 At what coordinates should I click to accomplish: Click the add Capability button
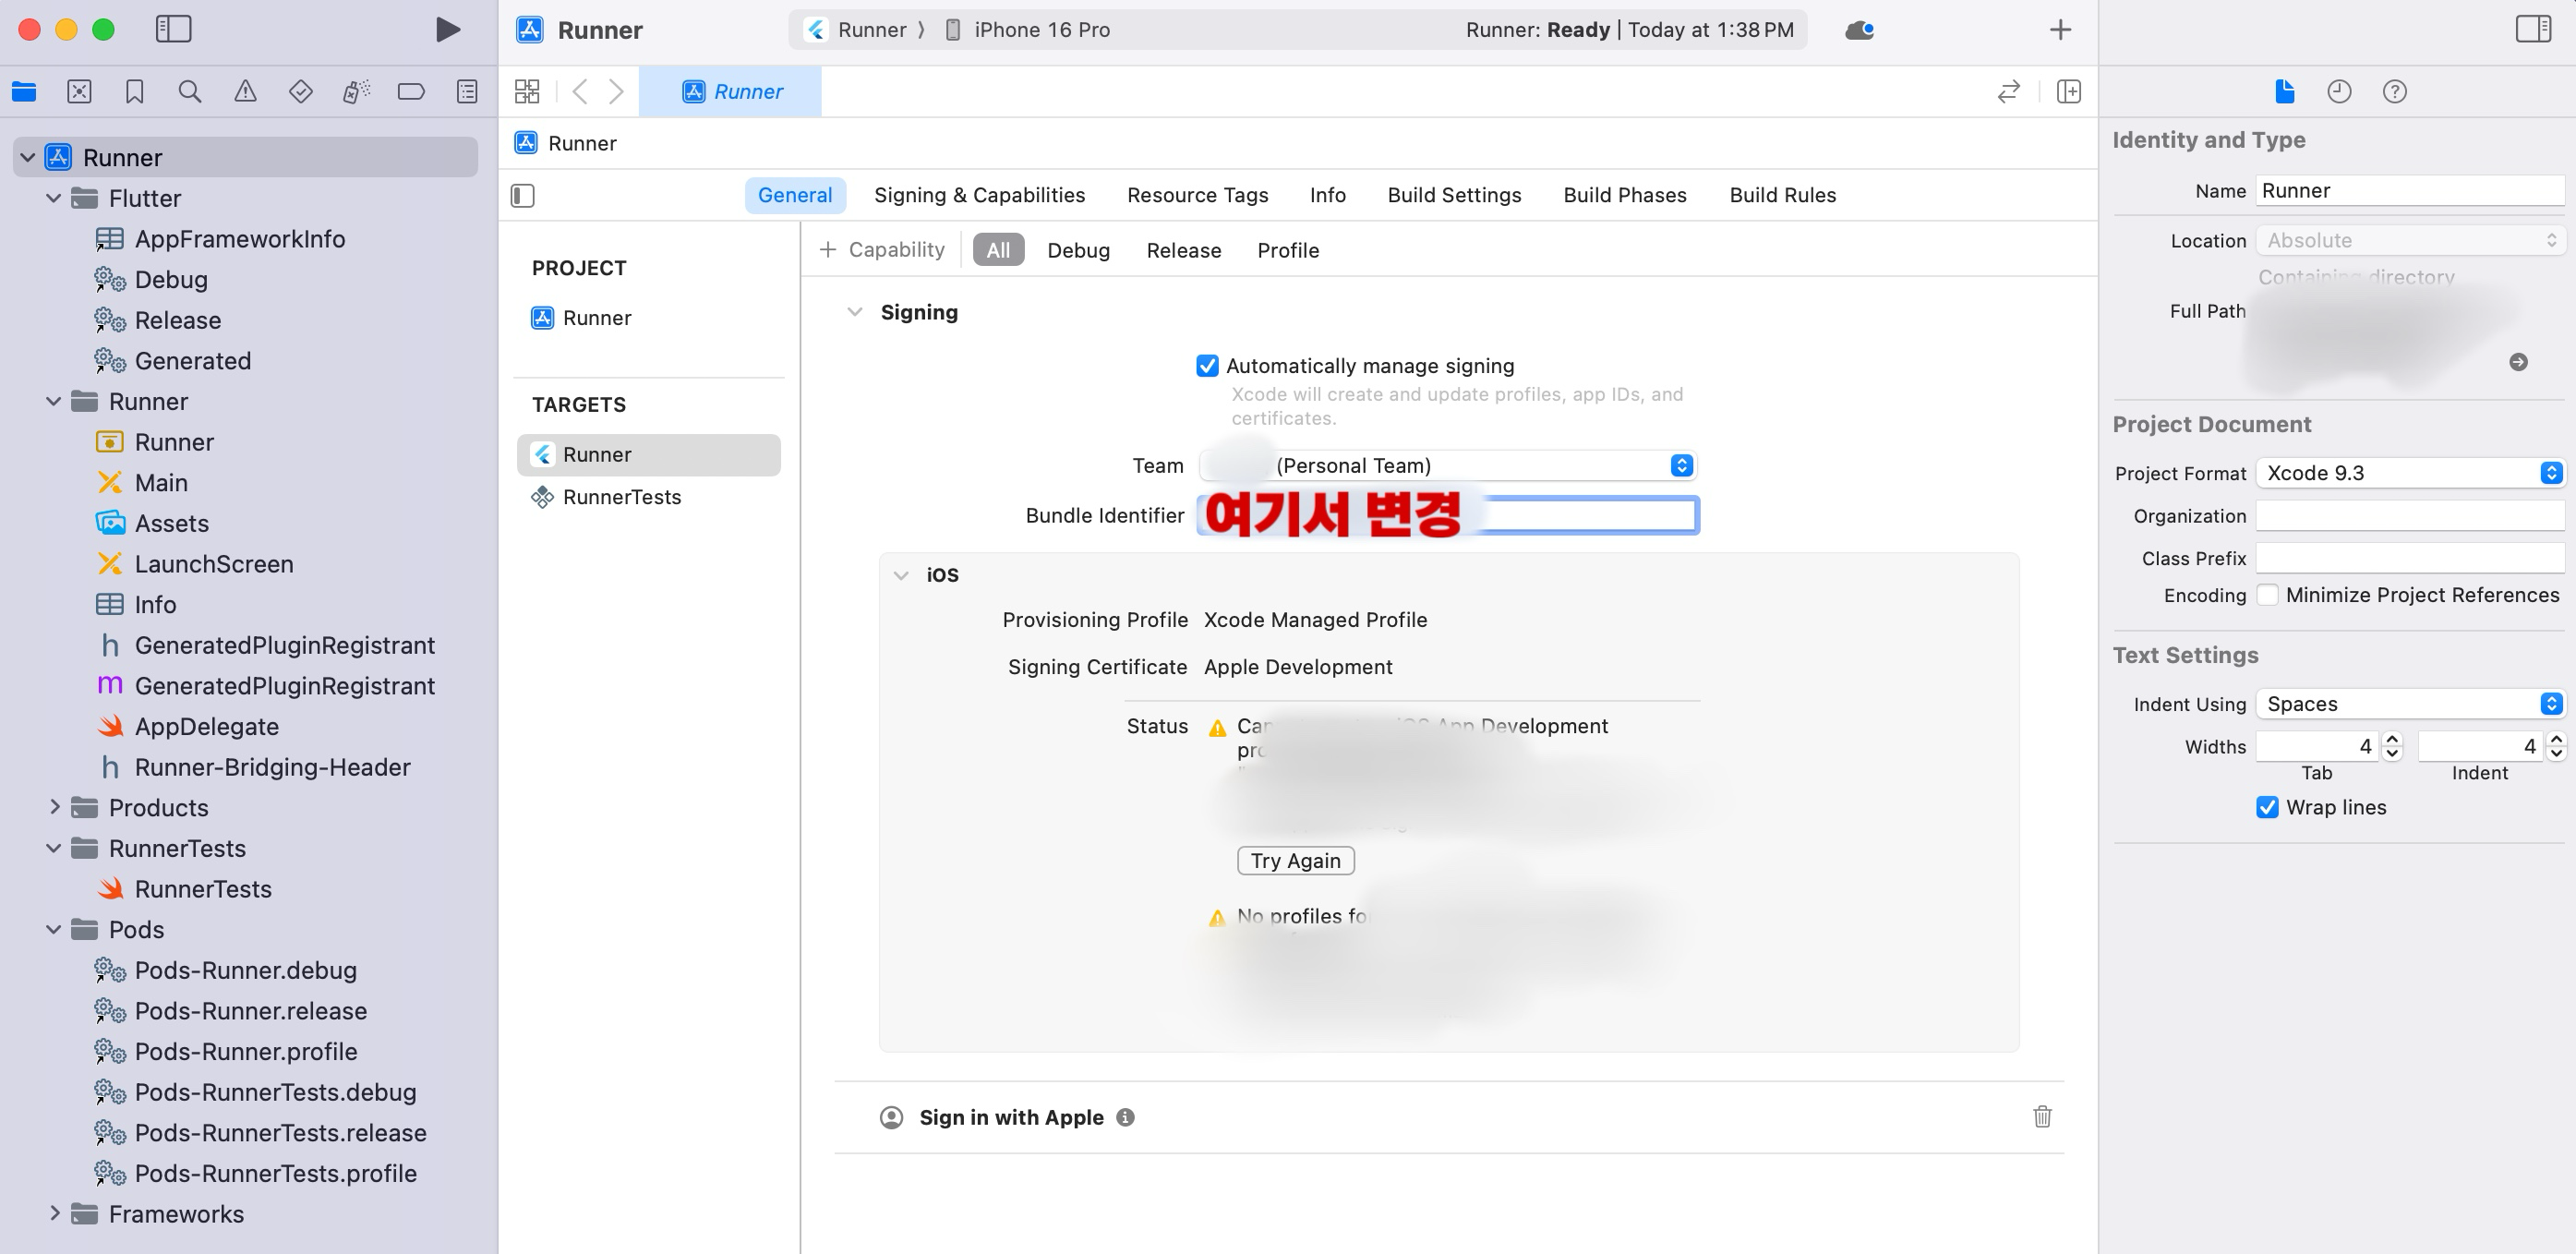pos(882,250)
